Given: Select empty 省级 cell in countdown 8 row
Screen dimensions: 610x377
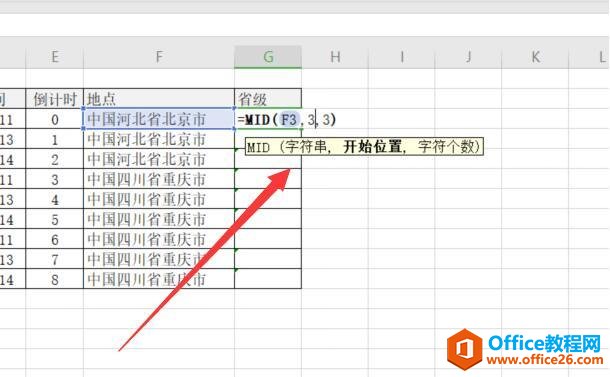Looking at the screenshot, I should click(x=268, y=279).
